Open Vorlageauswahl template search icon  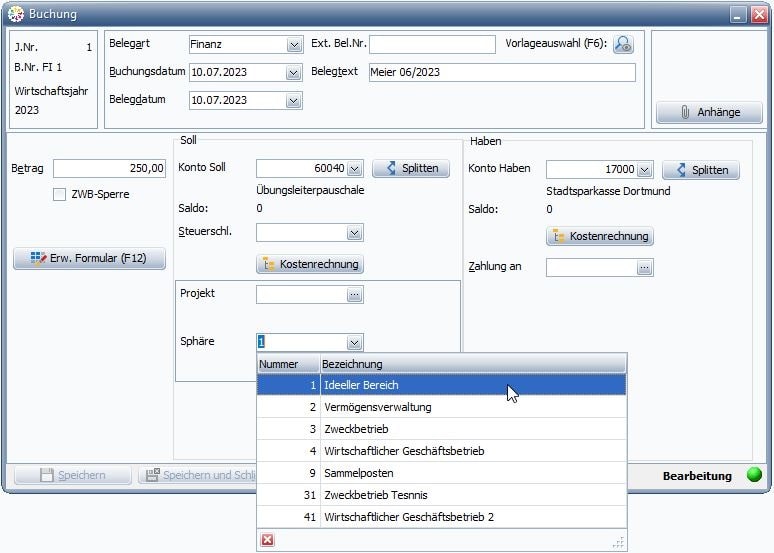pyautogui.click(x=623, y=44)
